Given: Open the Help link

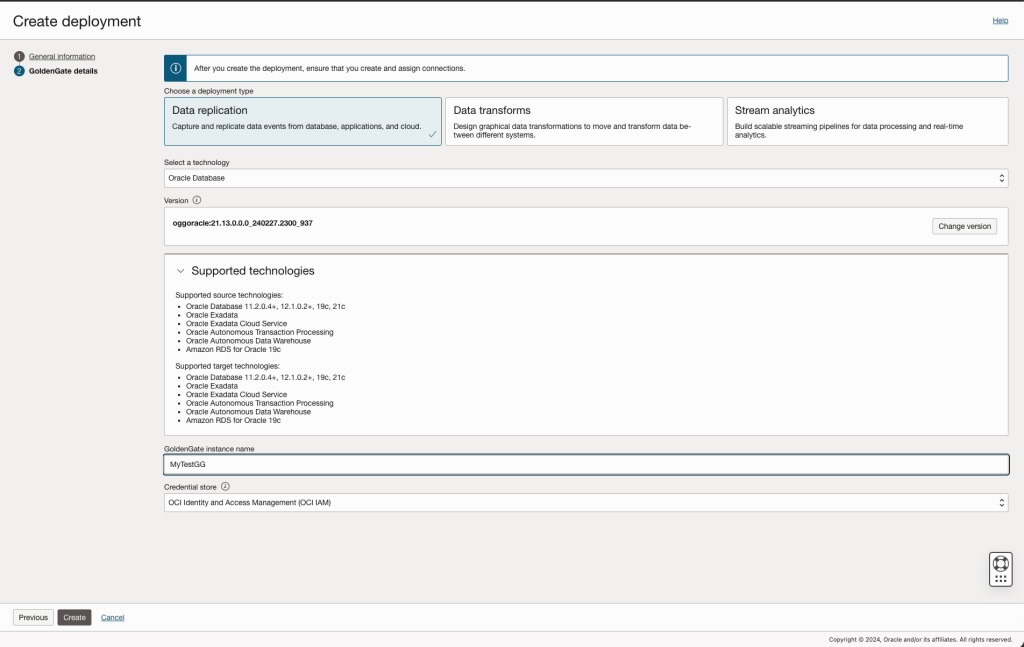Looking at the screenshot, I should coord(999,20).
